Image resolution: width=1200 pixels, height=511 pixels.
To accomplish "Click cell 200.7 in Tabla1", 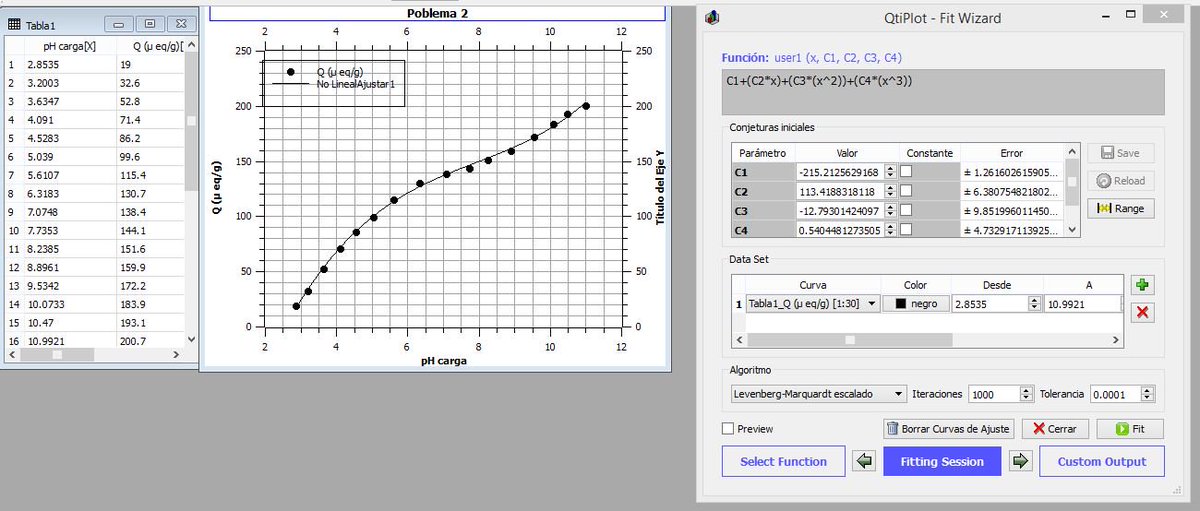I will 151,341.
